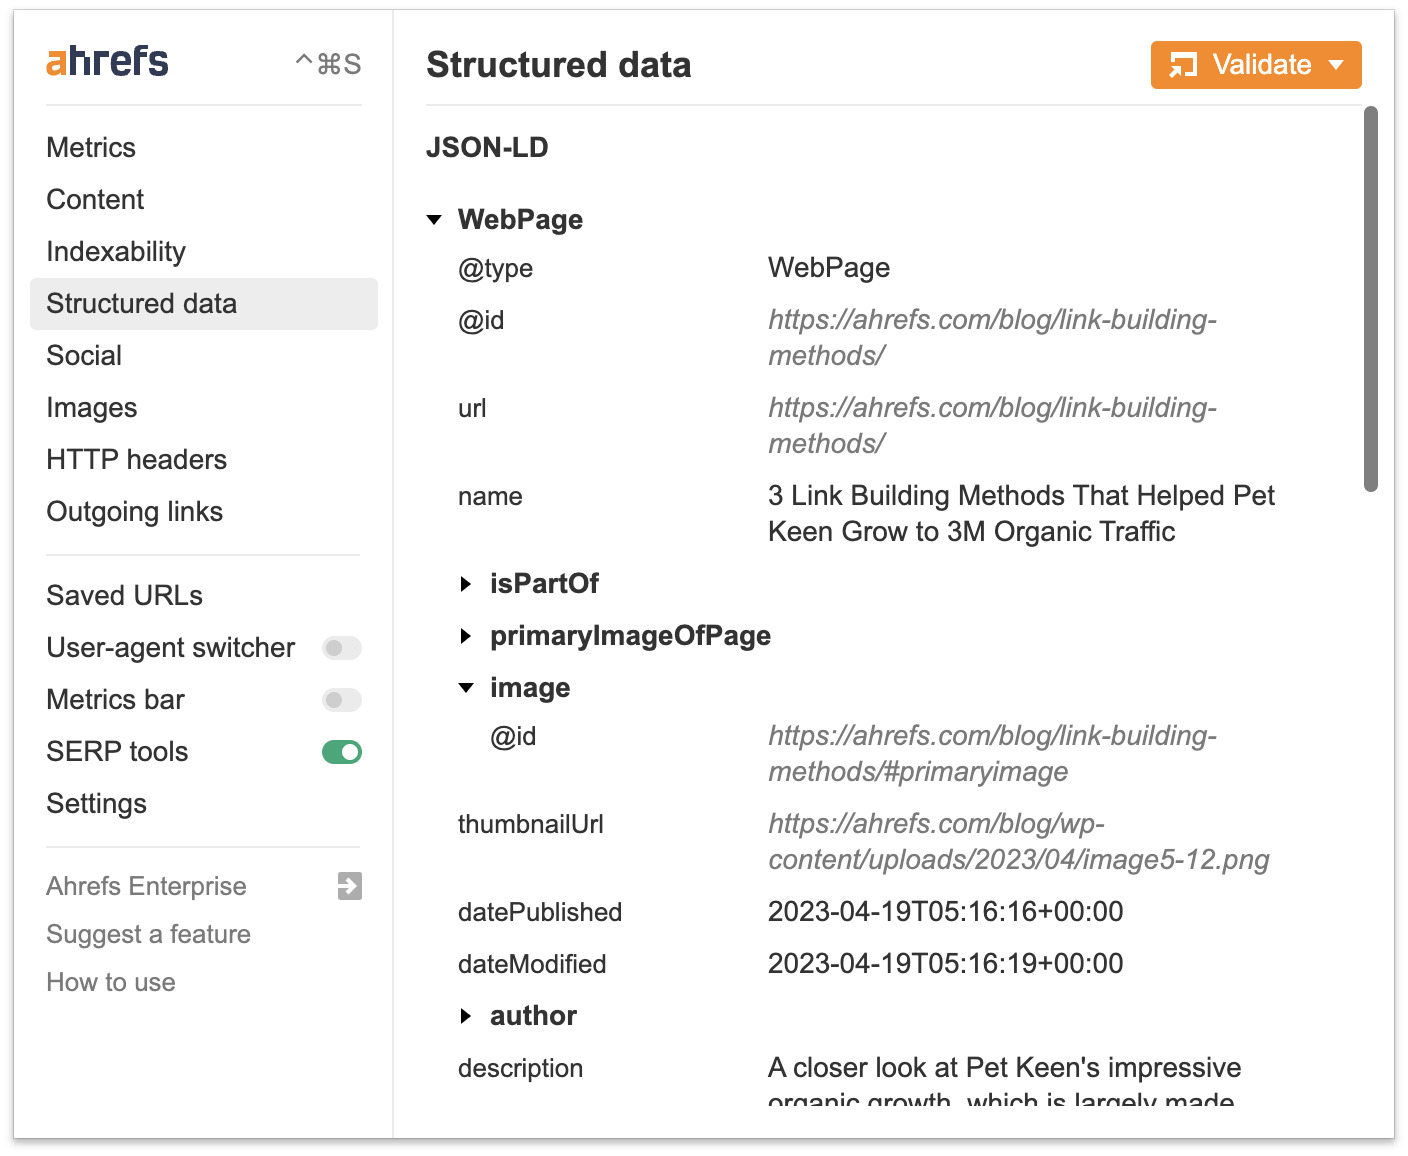
Task: Open the WebPage @id URL link
Action: 992,338
